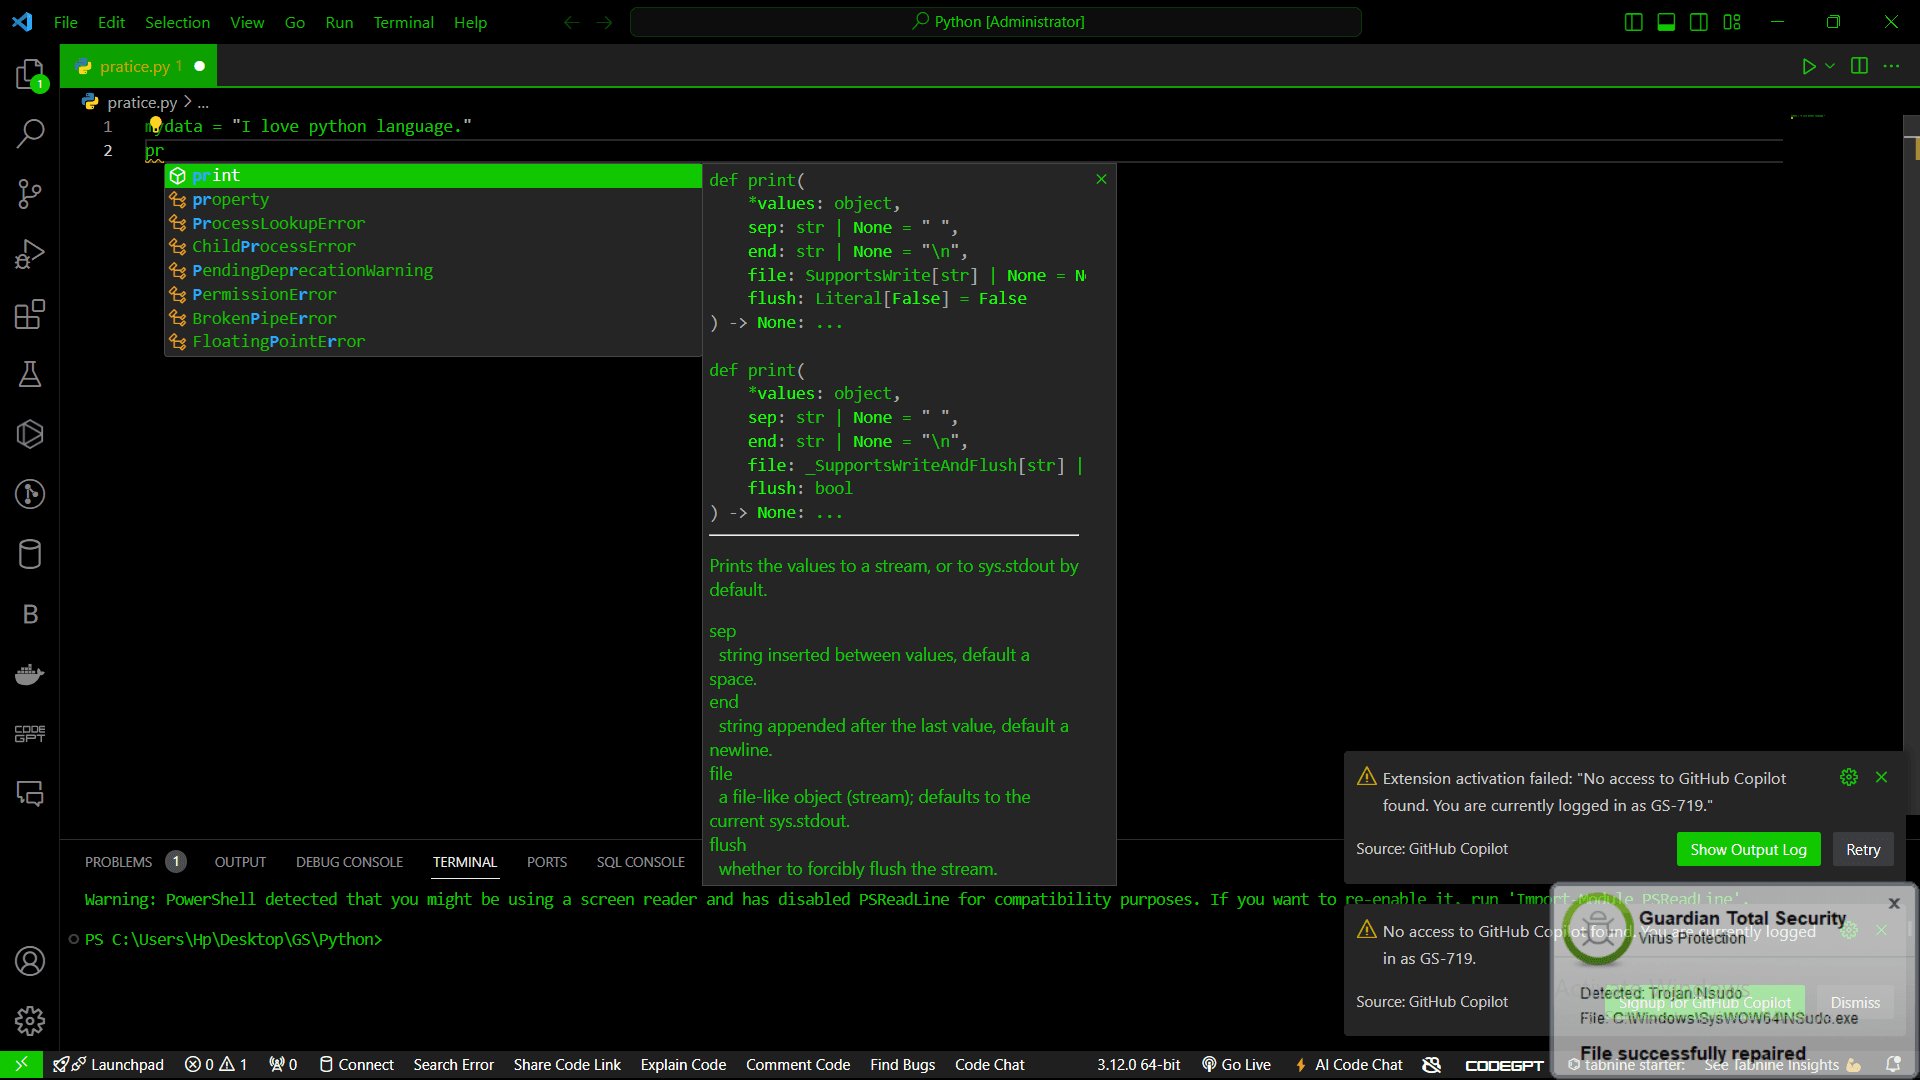Click Find Bugs in status bar
Image resolution: width=1920 pixels, height=1080 pixels.
pos(902,1065)
